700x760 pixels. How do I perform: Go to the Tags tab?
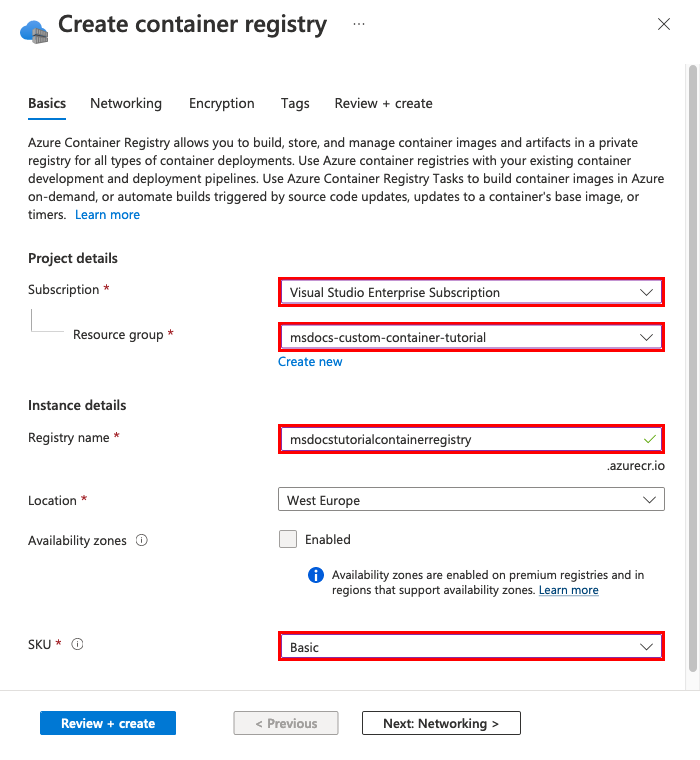tap(295, 103)
